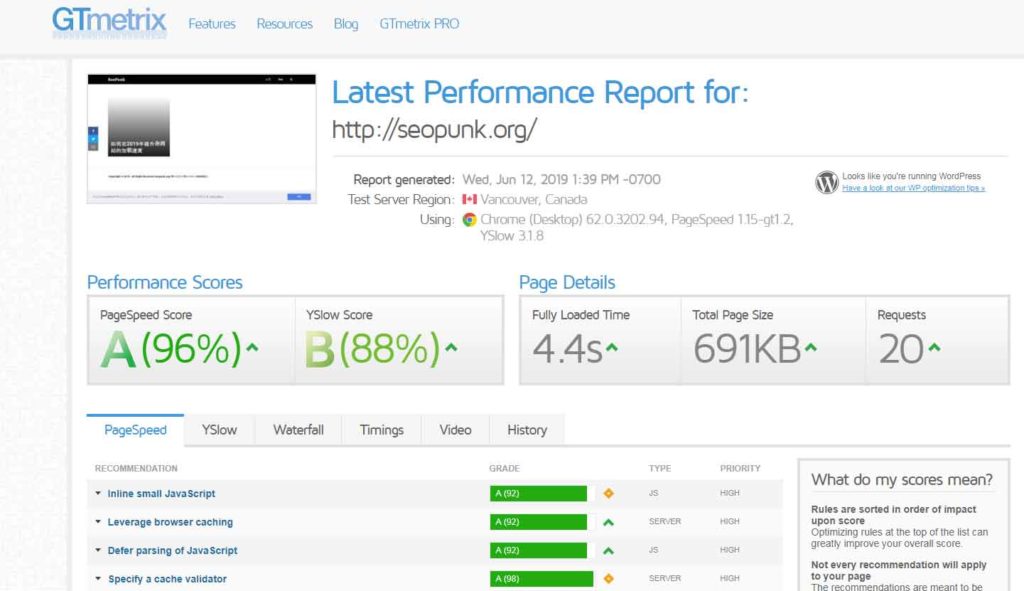Click the WordPress logo icon
The height and width of the screenshot is (591, 1024).
point(826,182)
